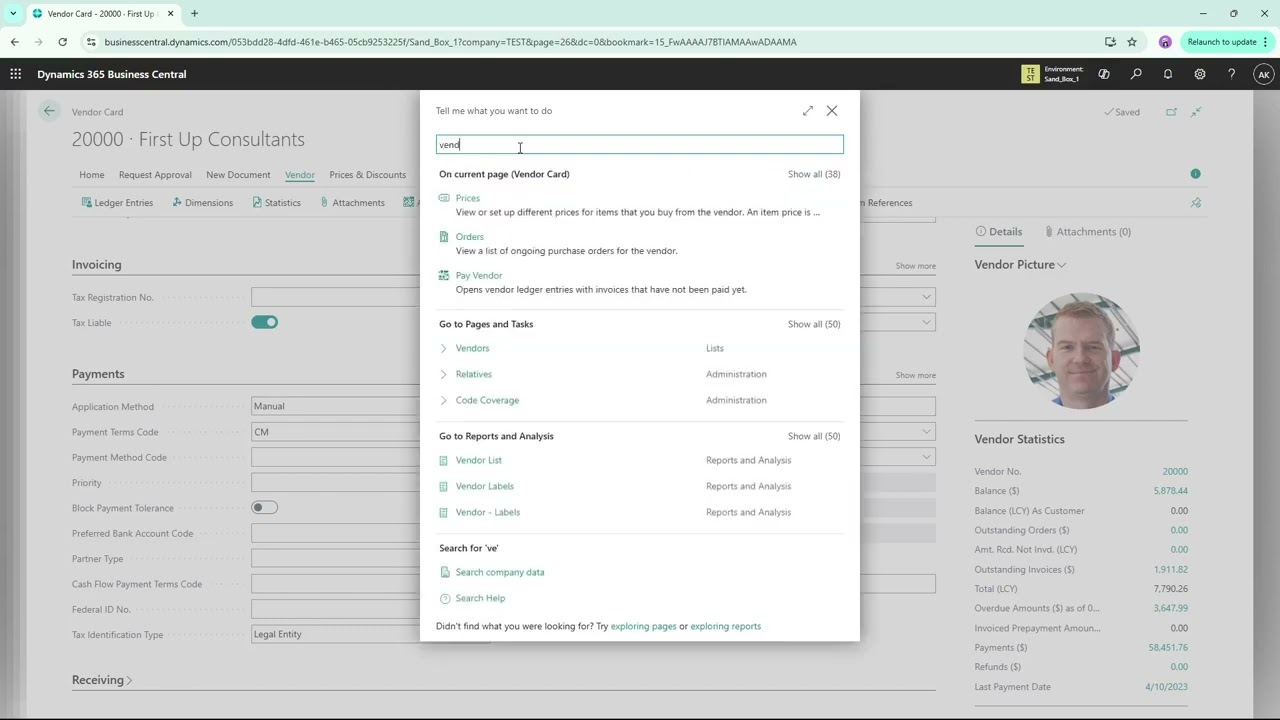
Task: Open the Request Approval menu
Action: click(x=155, y=175)
